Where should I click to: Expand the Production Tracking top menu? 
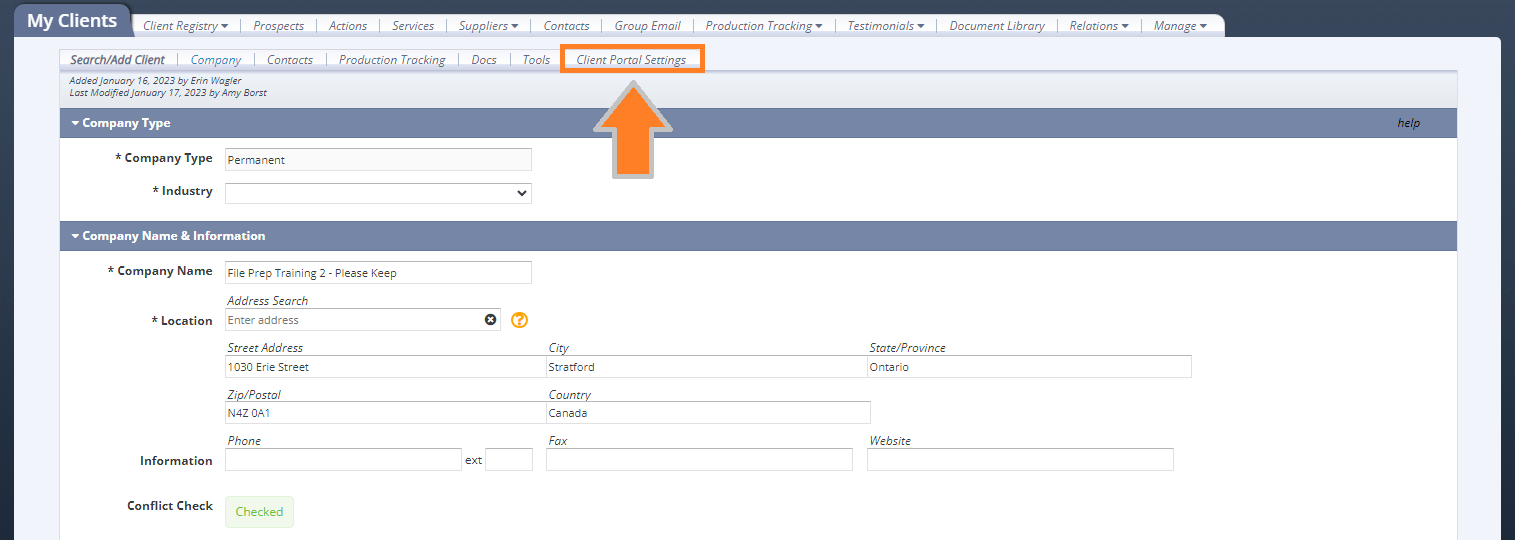pyautogui.click(x=764, y=26)
